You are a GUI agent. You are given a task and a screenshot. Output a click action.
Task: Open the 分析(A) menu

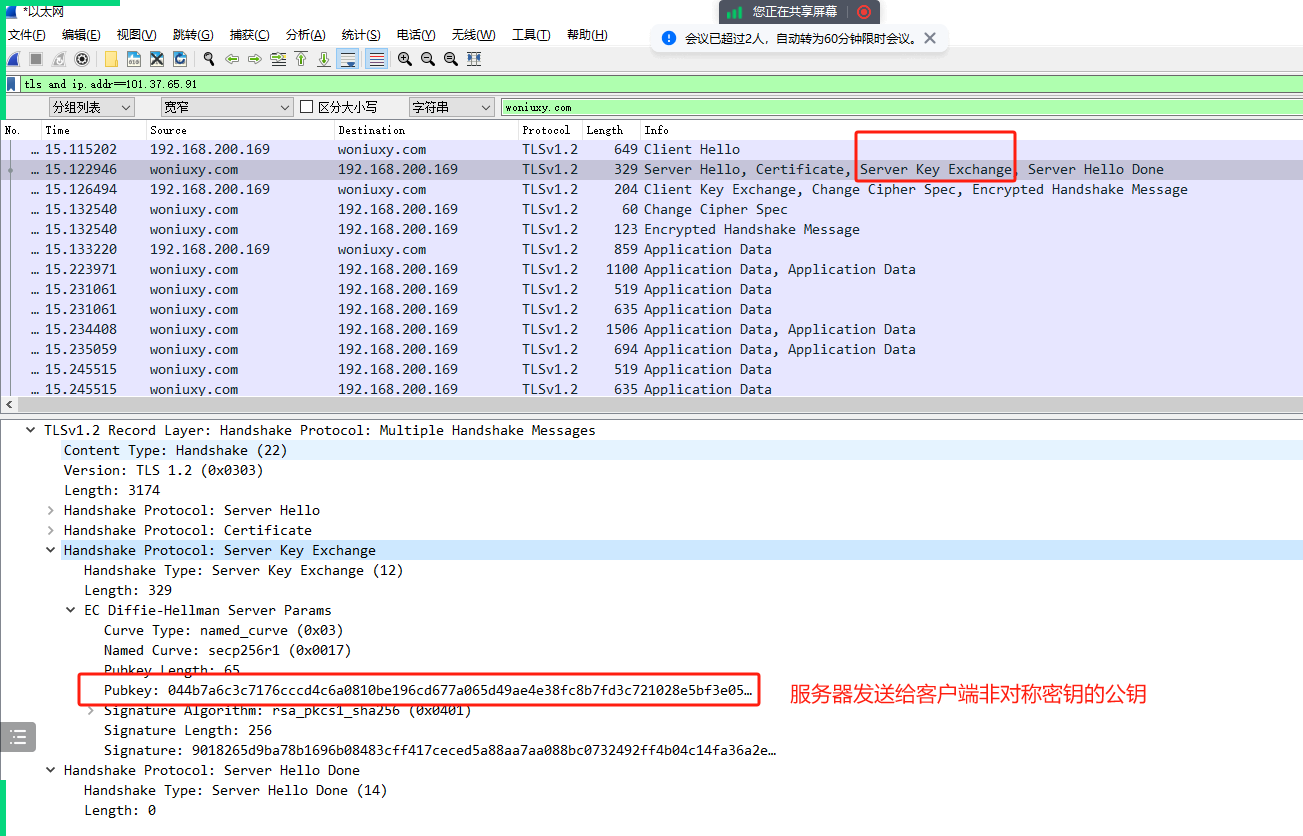click(305, 35)
